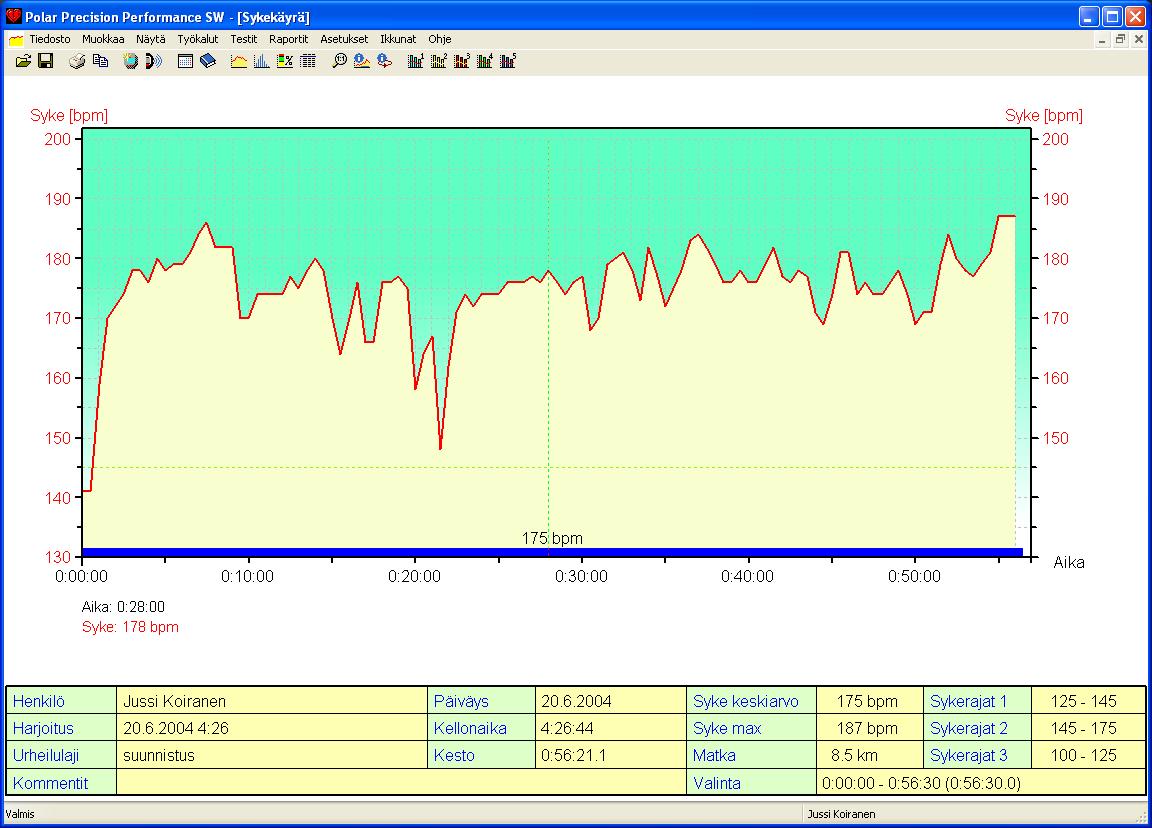Open the Asetukset menu
1152x828 pixels.
[x=344, y=39]
